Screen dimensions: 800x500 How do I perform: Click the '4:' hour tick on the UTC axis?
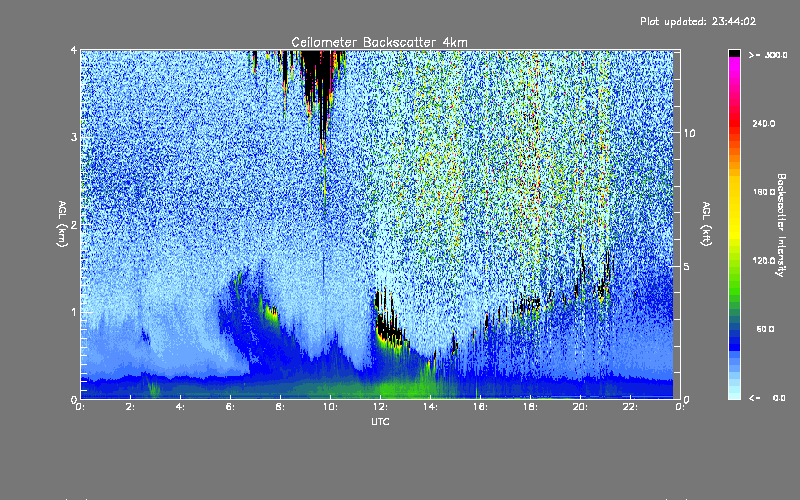point(181,407)
